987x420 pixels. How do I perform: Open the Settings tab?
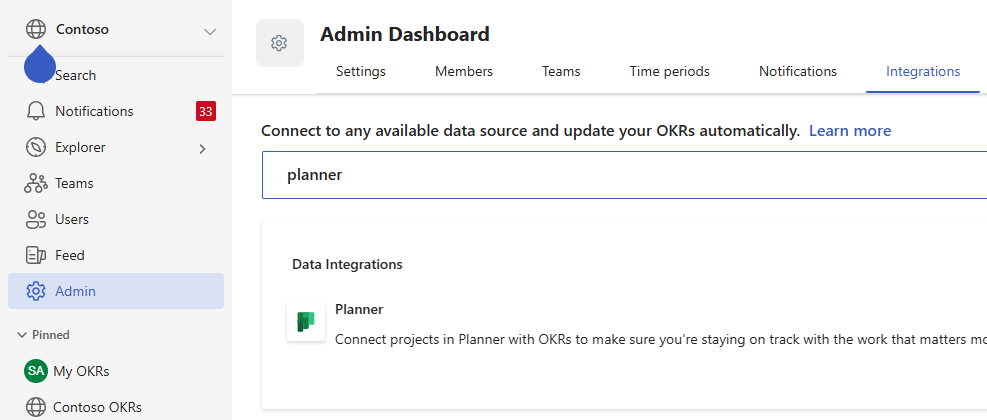pos(361,71)
